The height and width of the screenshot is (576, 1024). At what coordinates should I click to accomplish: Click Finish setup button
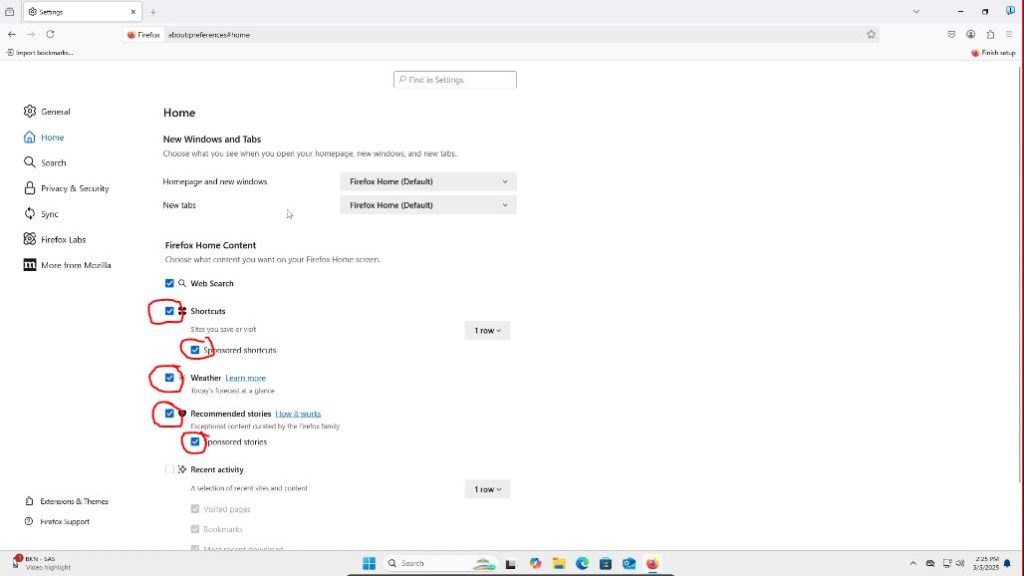point(993,52)
